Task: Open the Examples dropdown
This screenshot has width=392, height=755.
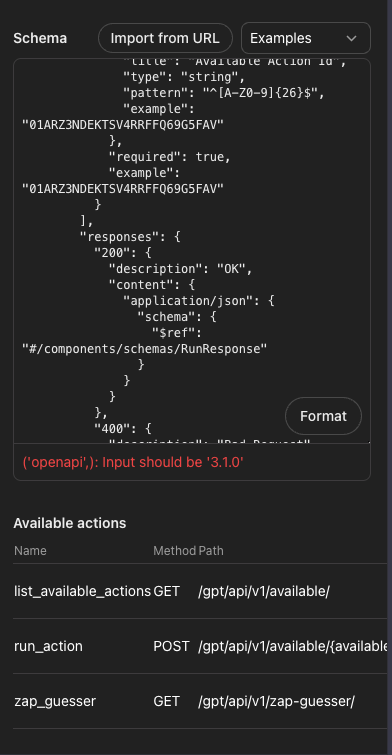Action: (306, 38)
